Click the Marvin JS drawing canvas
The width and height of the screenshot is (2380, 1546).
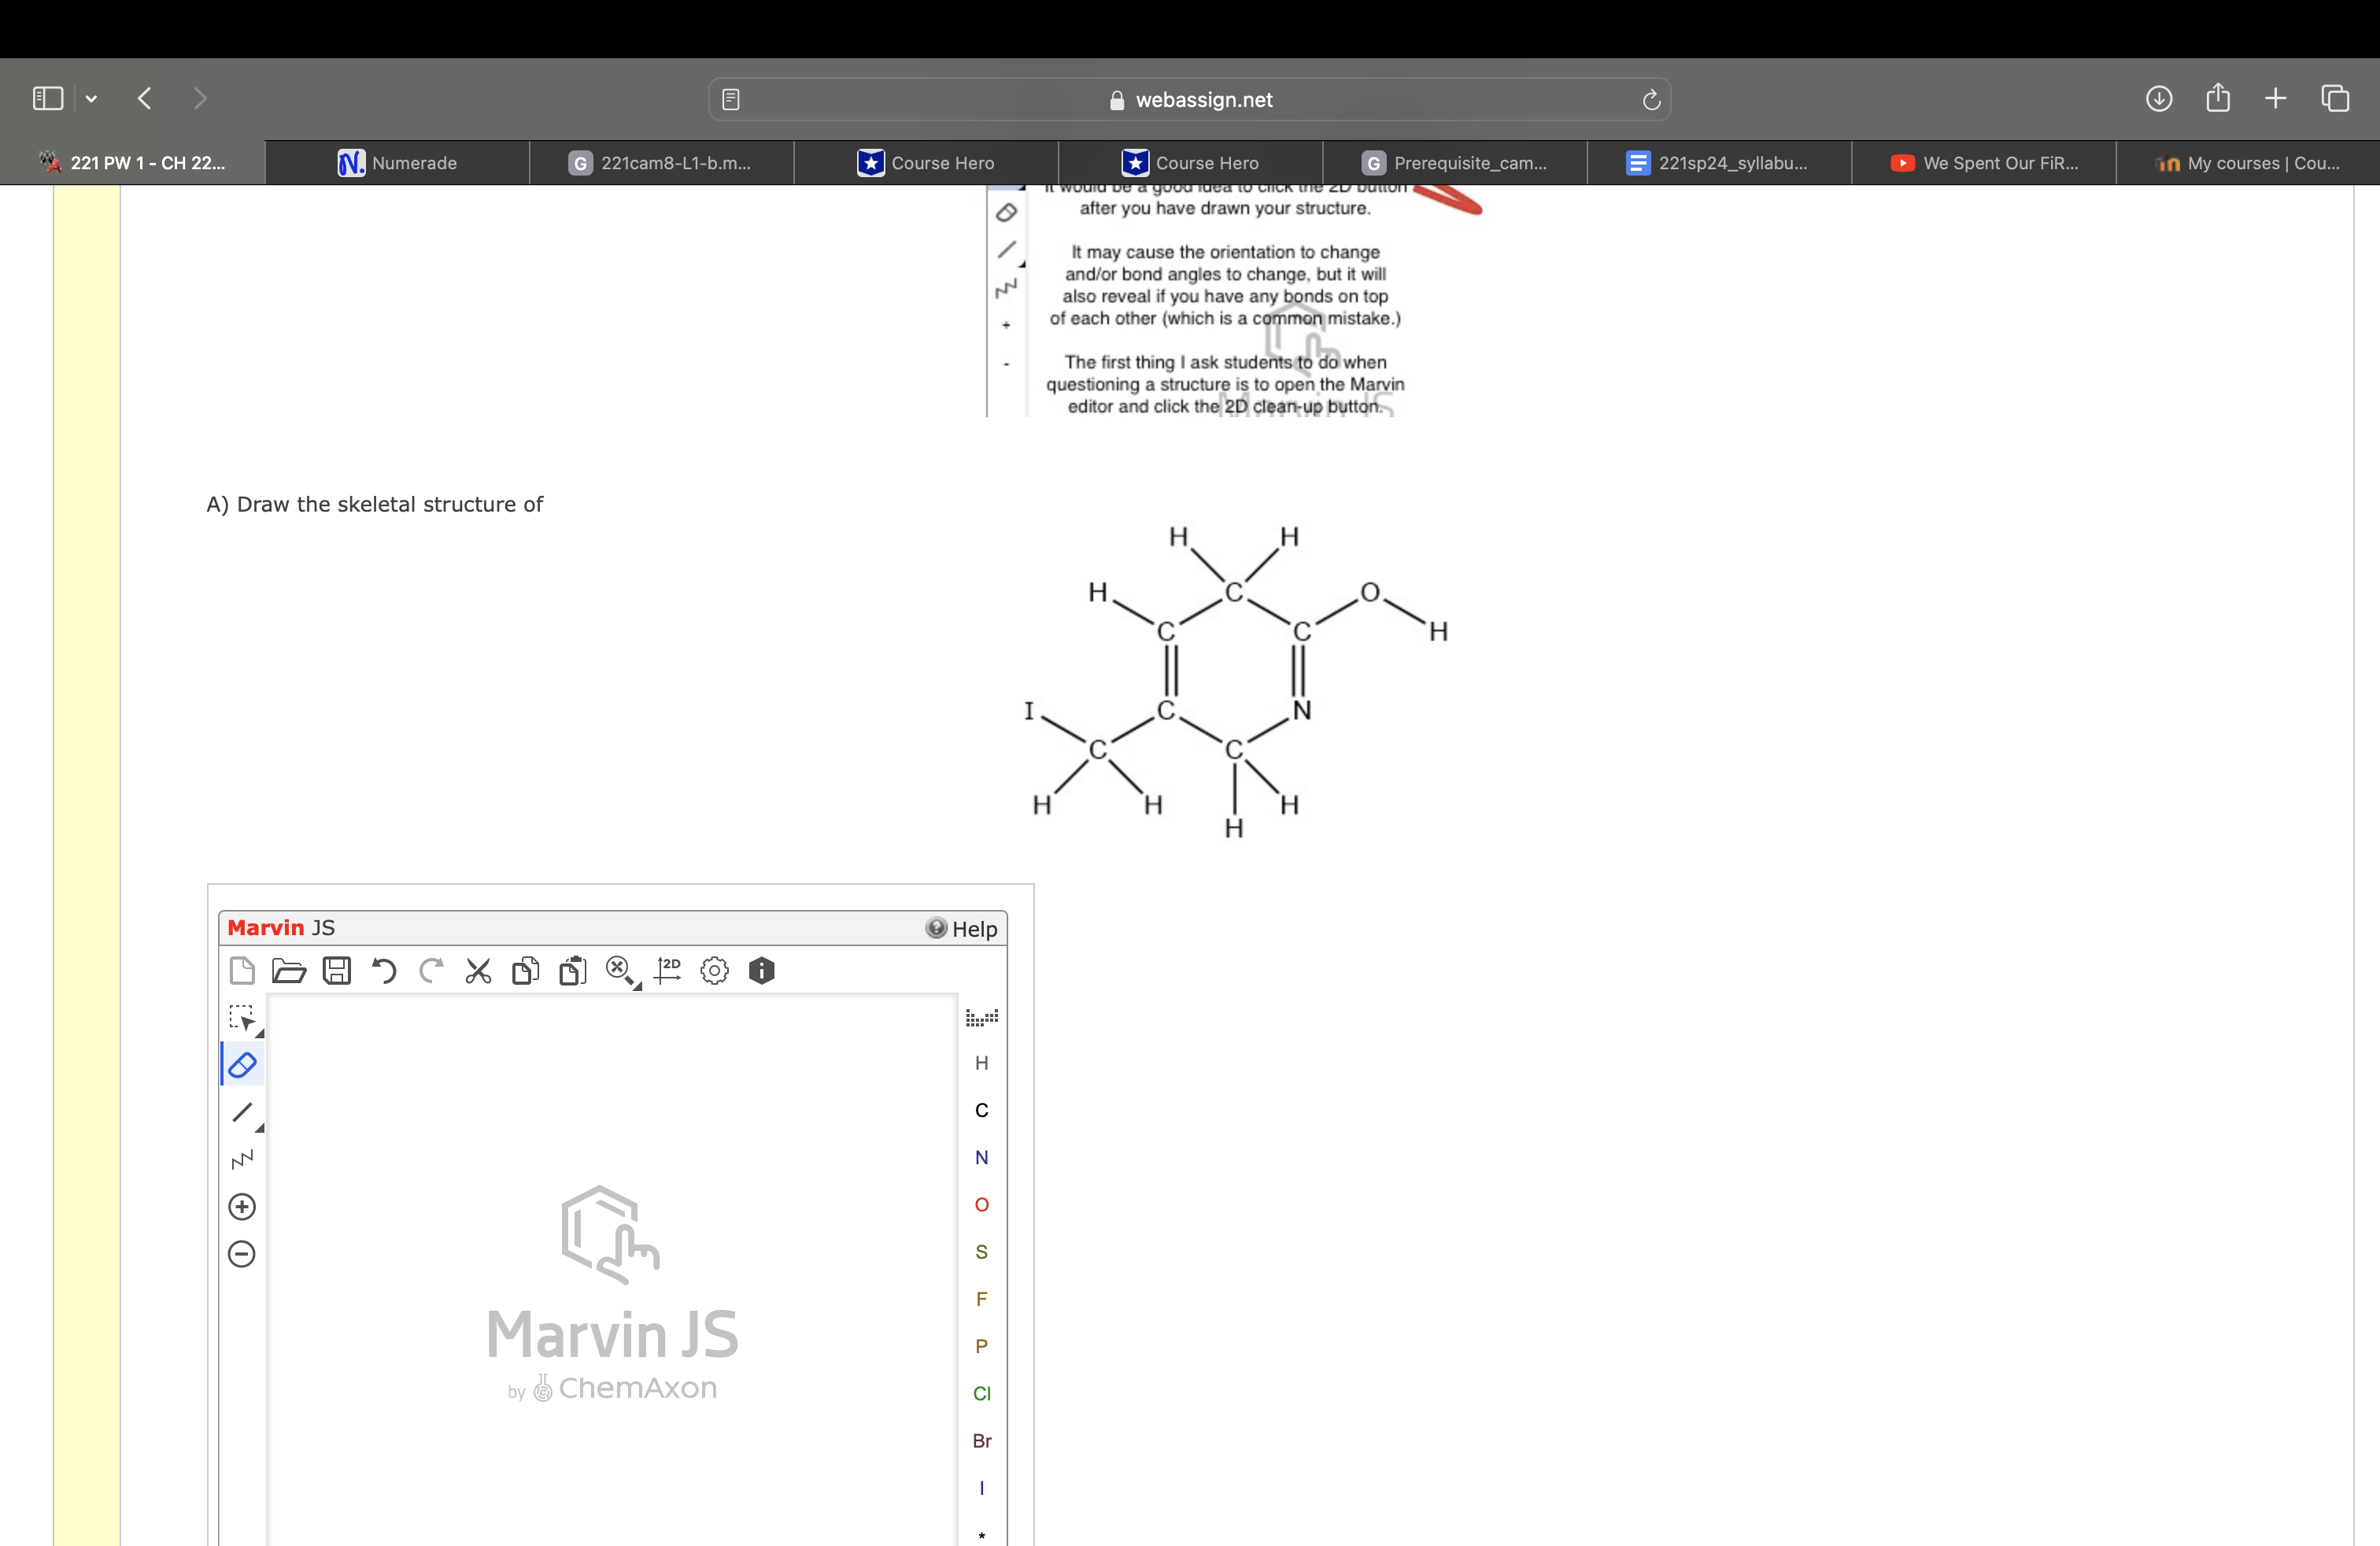tap(612, 1270)
